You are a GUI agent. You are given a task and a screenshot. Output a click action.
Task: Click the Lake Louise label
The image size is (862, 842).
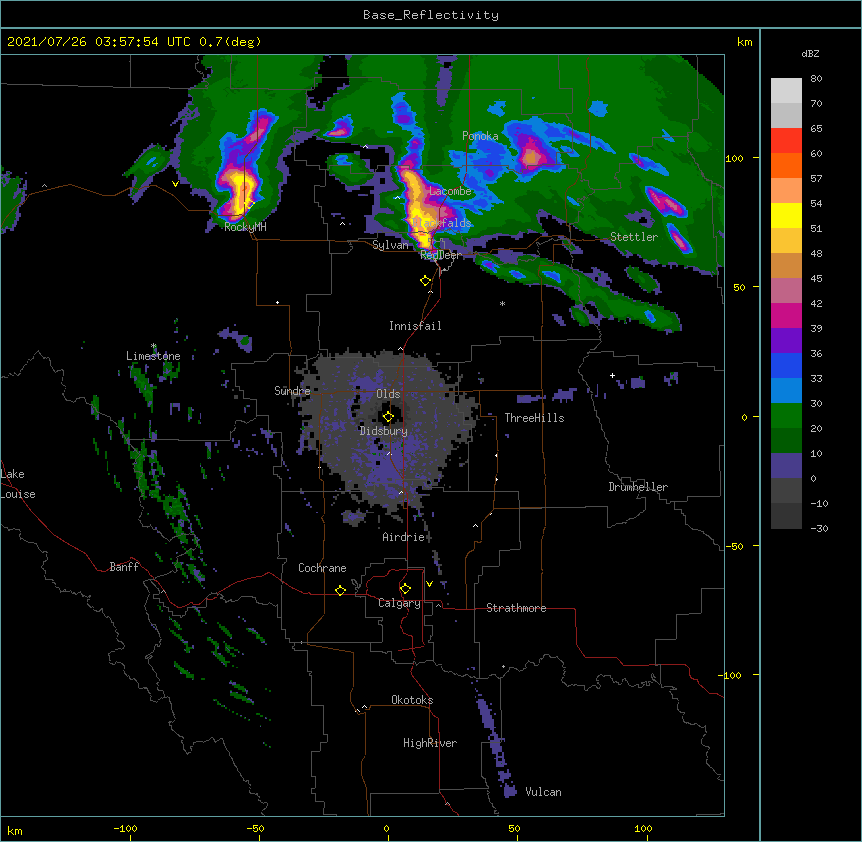click(18, 484)
